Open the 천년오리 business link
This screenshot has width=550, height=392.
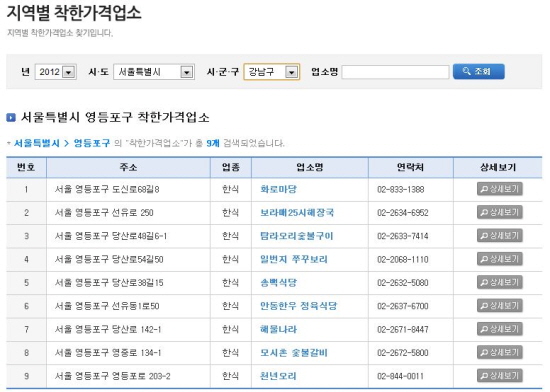[279, 376]
